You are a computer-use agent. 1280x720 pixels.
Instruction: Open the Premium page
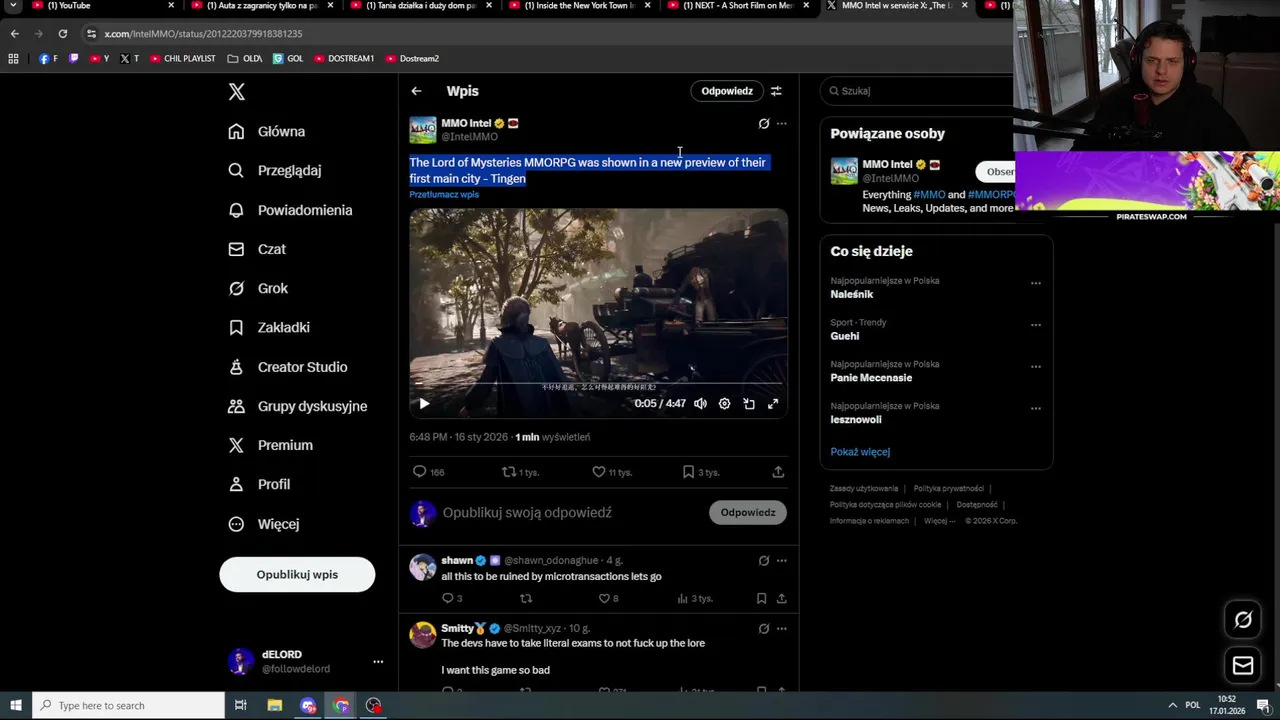(270, 445)
